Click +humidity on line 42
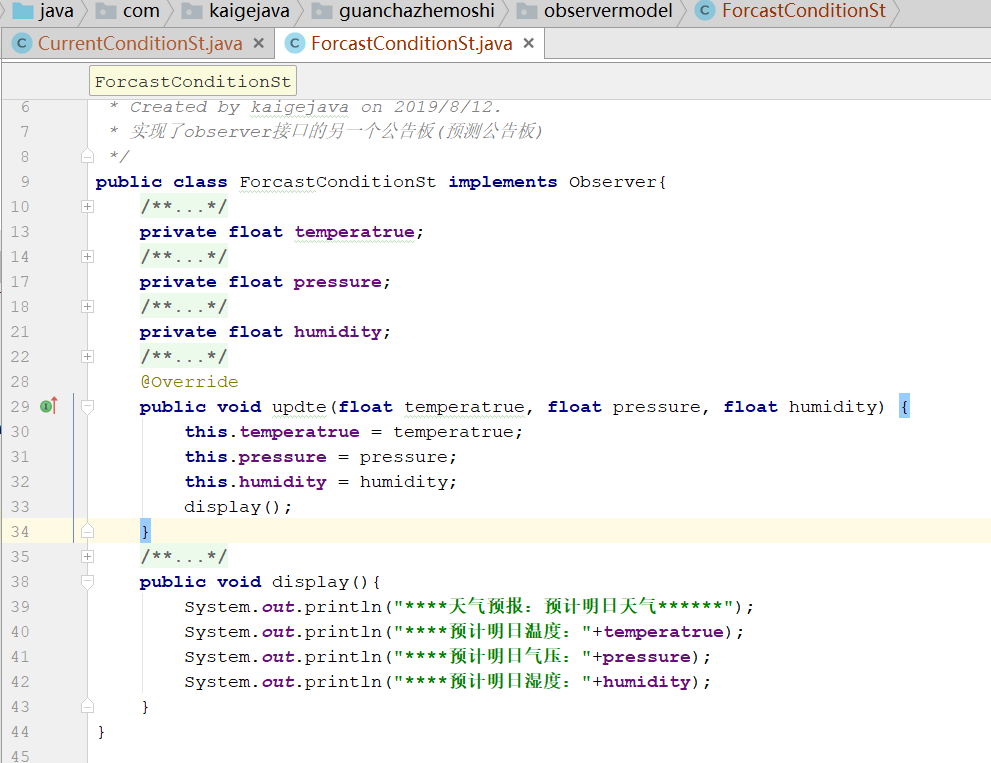The width and height of the screenshot is (991, 763). coord(641,681)
